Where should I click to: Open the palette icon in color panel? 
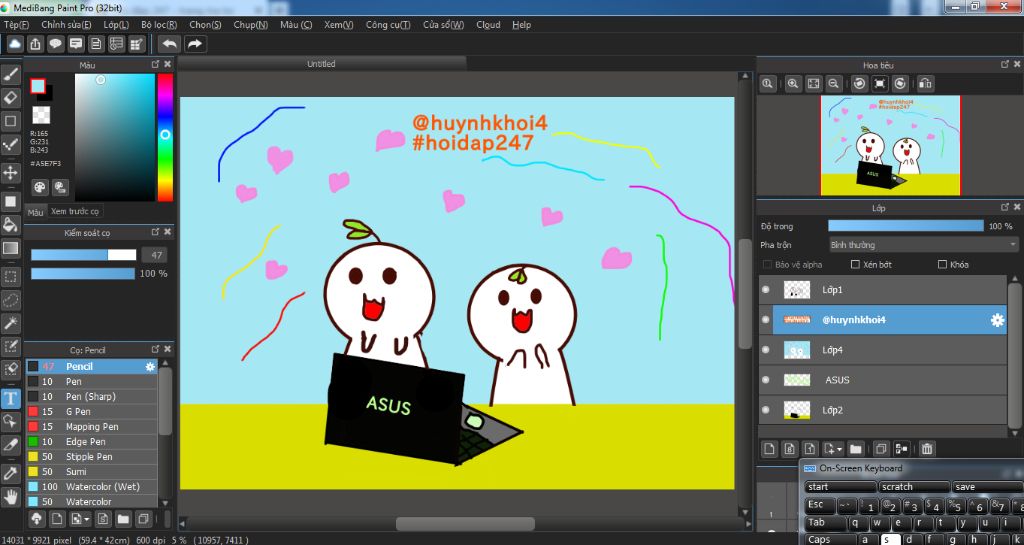coord(40,187)
